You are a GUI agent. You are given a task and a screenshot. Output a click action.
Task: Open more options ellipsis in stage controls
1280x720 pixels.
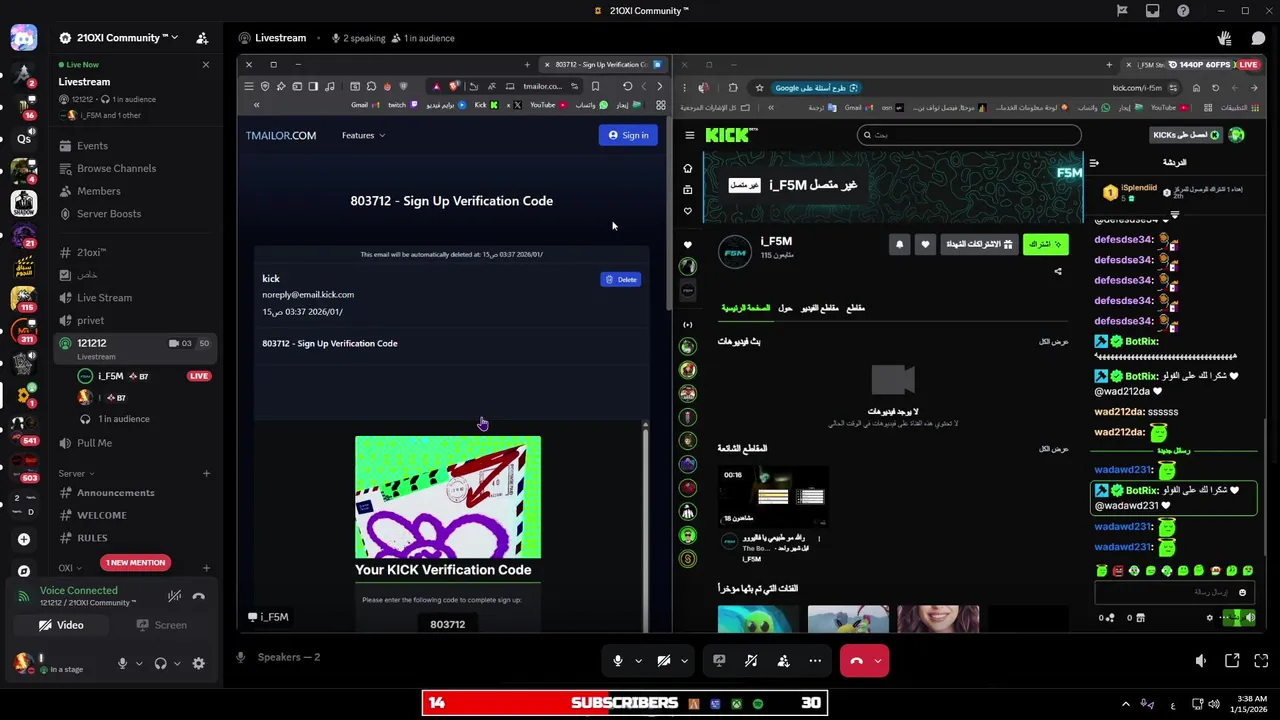point(815,661)
